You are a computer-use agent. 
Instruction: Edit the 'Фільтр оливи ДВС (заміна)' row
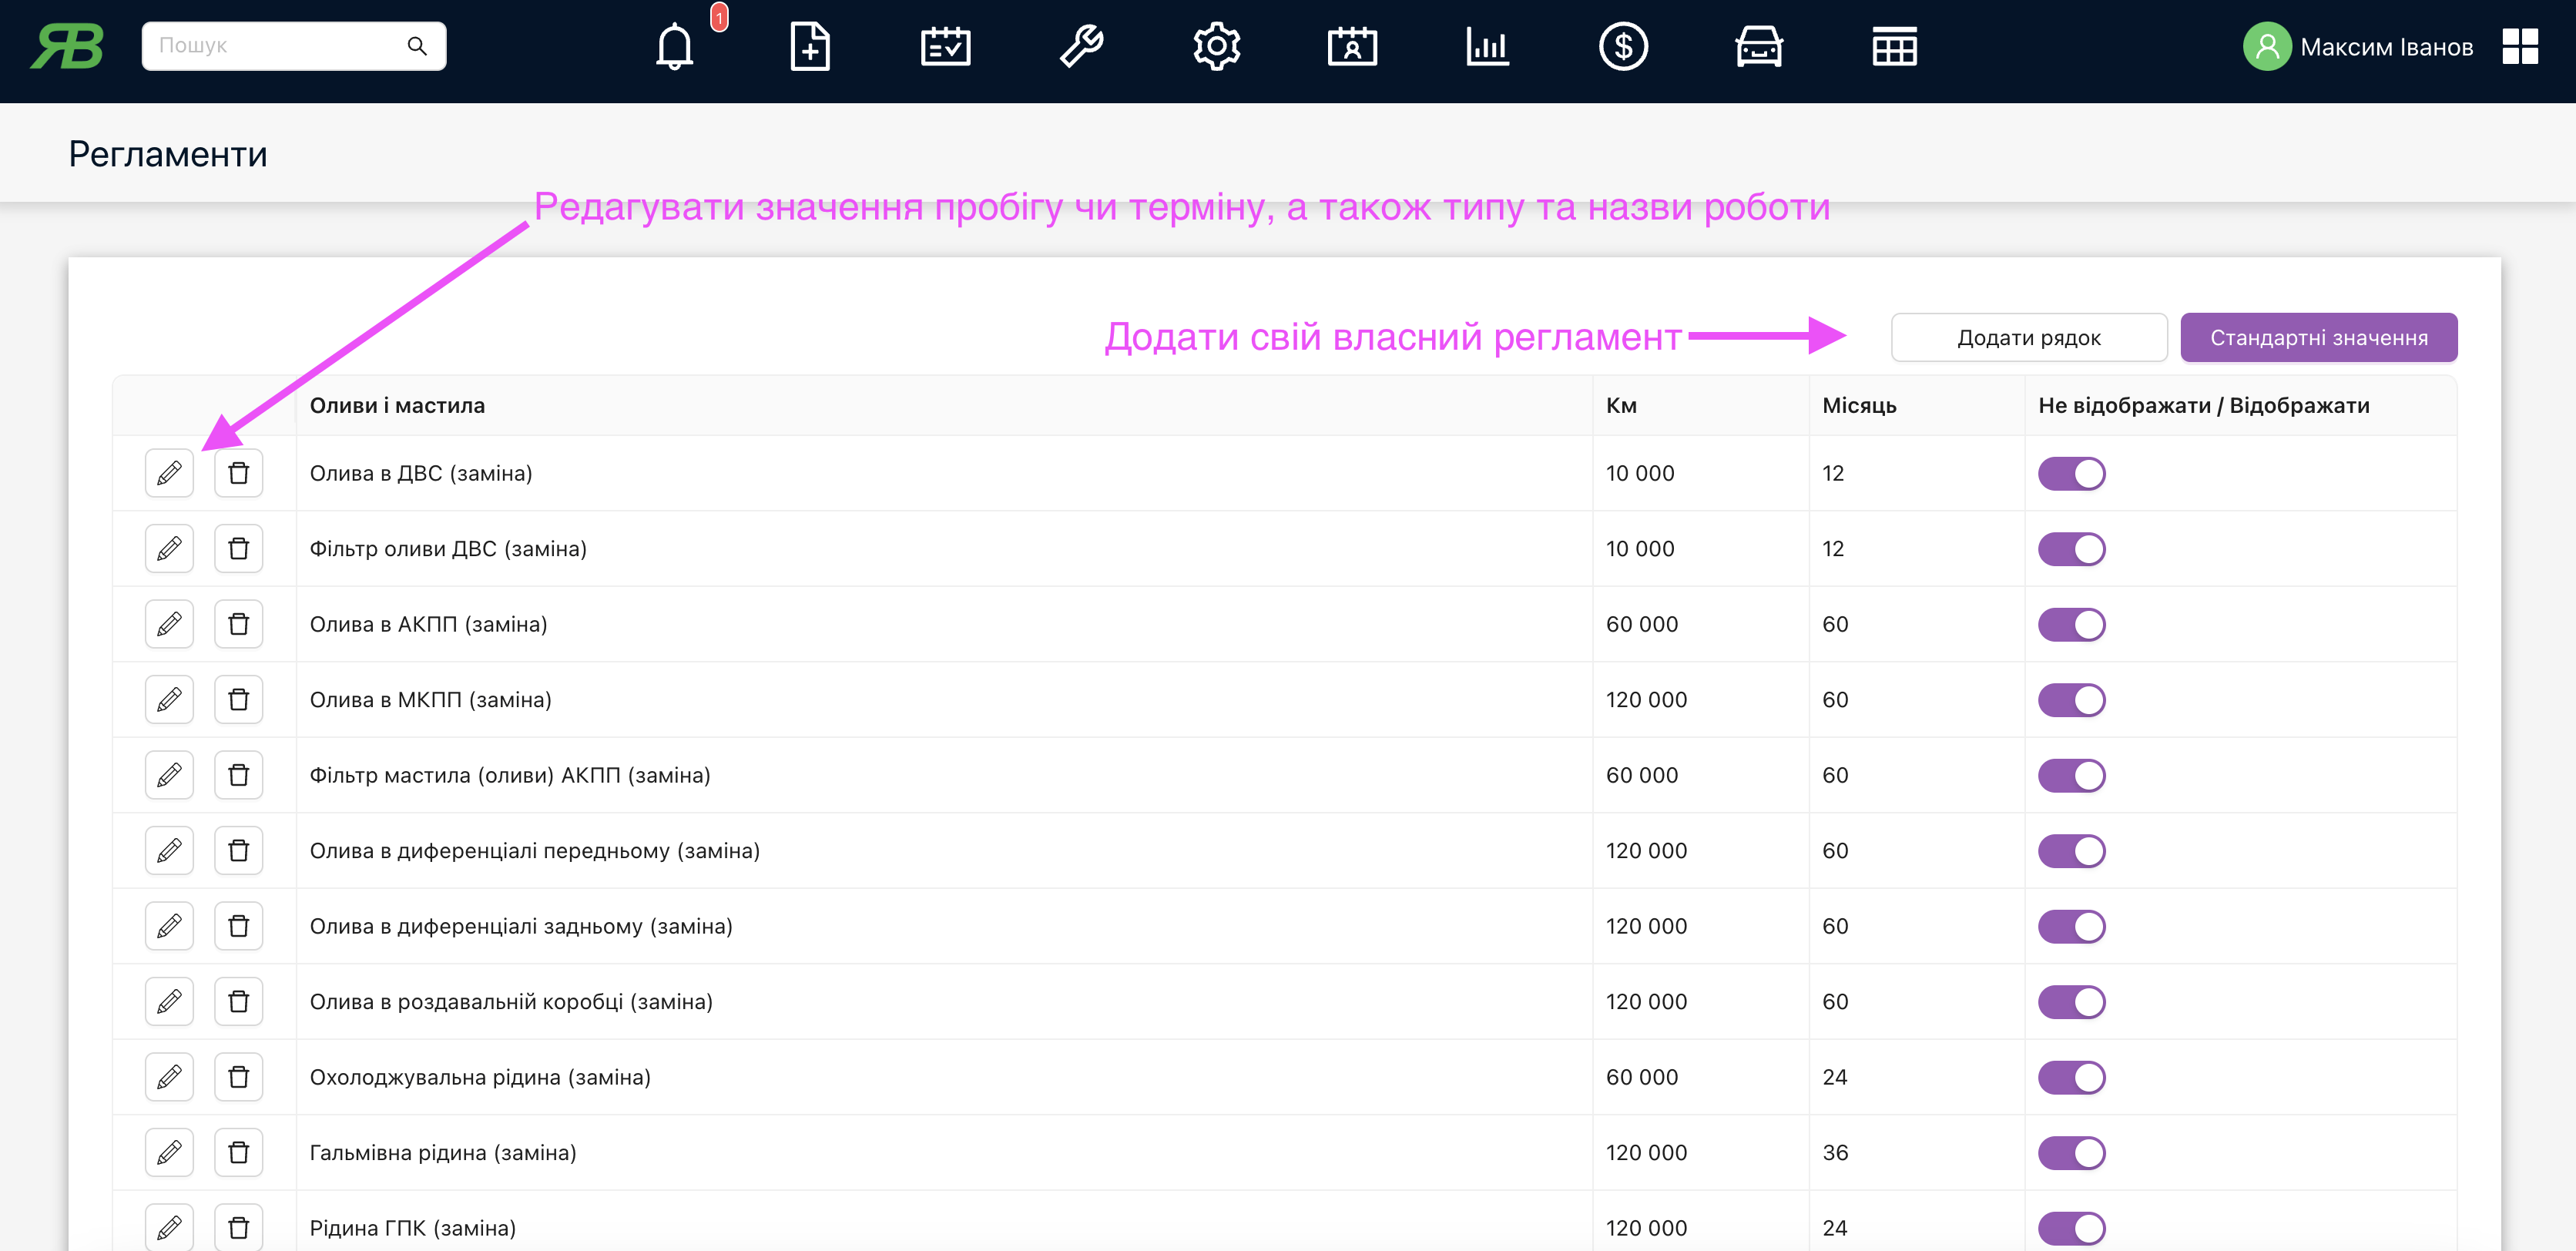click(x=169, y=549)
